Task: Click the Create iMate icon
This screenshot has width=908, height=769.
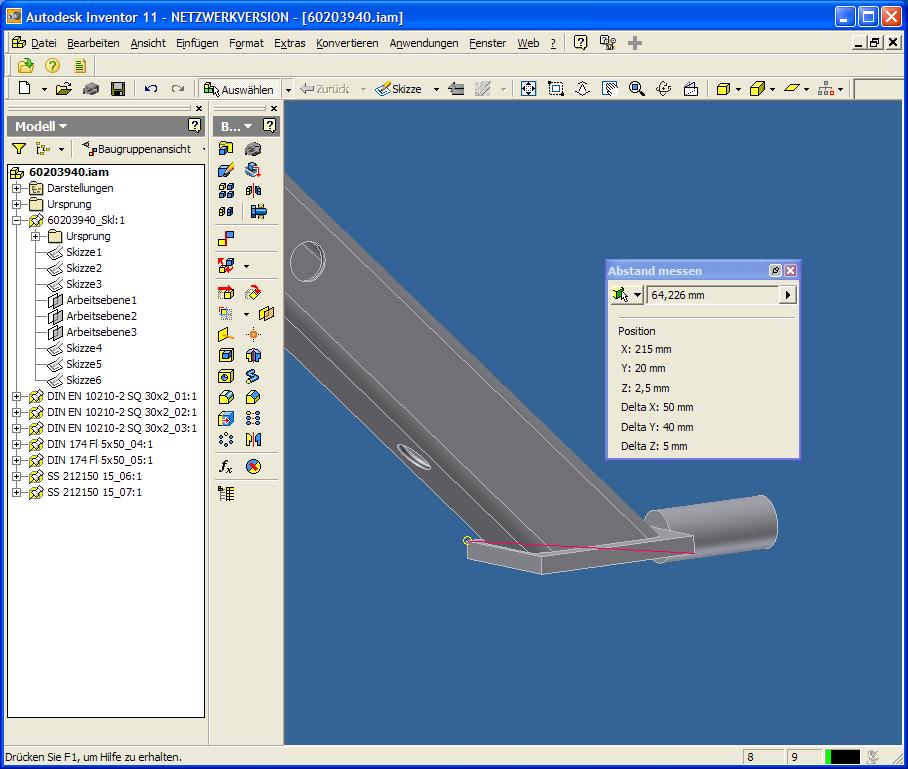Action: (x=253, y=466)
